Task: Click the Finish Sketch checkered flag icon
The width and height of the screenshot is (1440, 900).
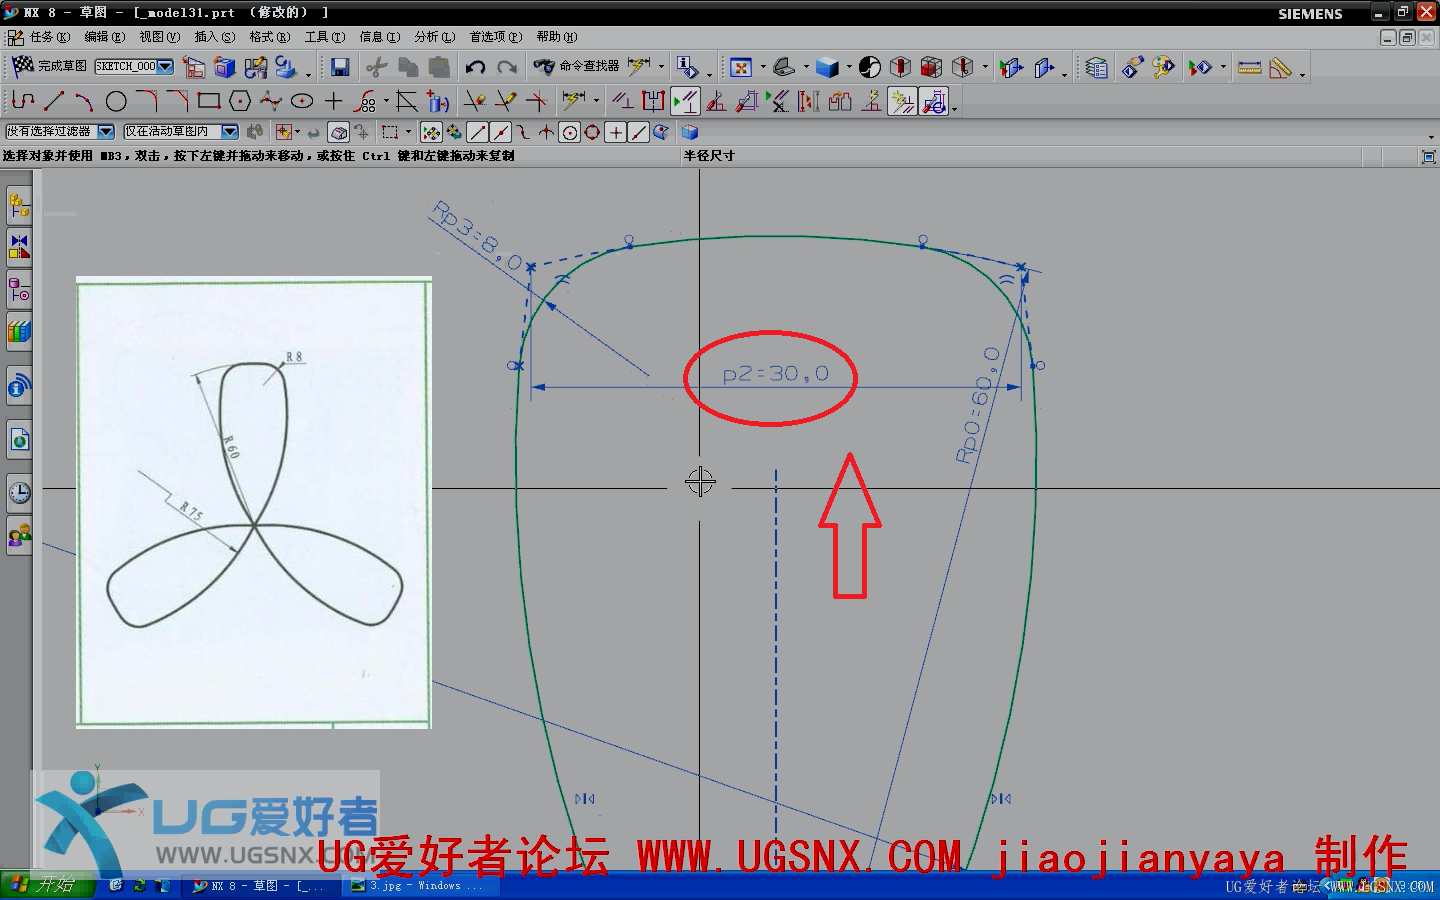Action: (x=22, y=66)
